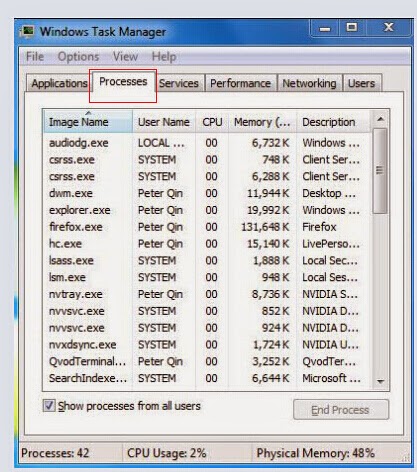The height and width of the screenshot is (472, 417).
Task: Select the nvtray.exe process
Action: click(207, 294)
